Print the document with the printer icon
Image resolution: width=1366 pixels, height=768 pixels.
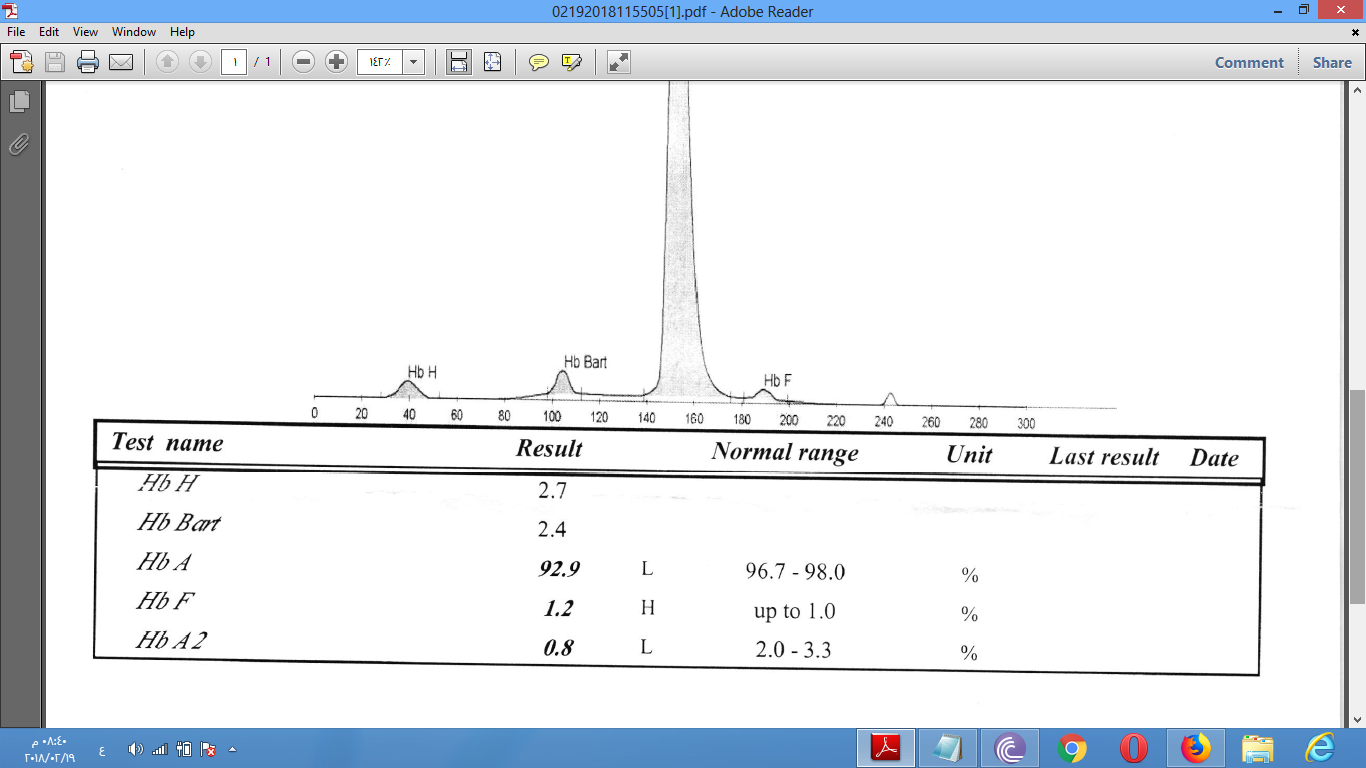[88, 62]
